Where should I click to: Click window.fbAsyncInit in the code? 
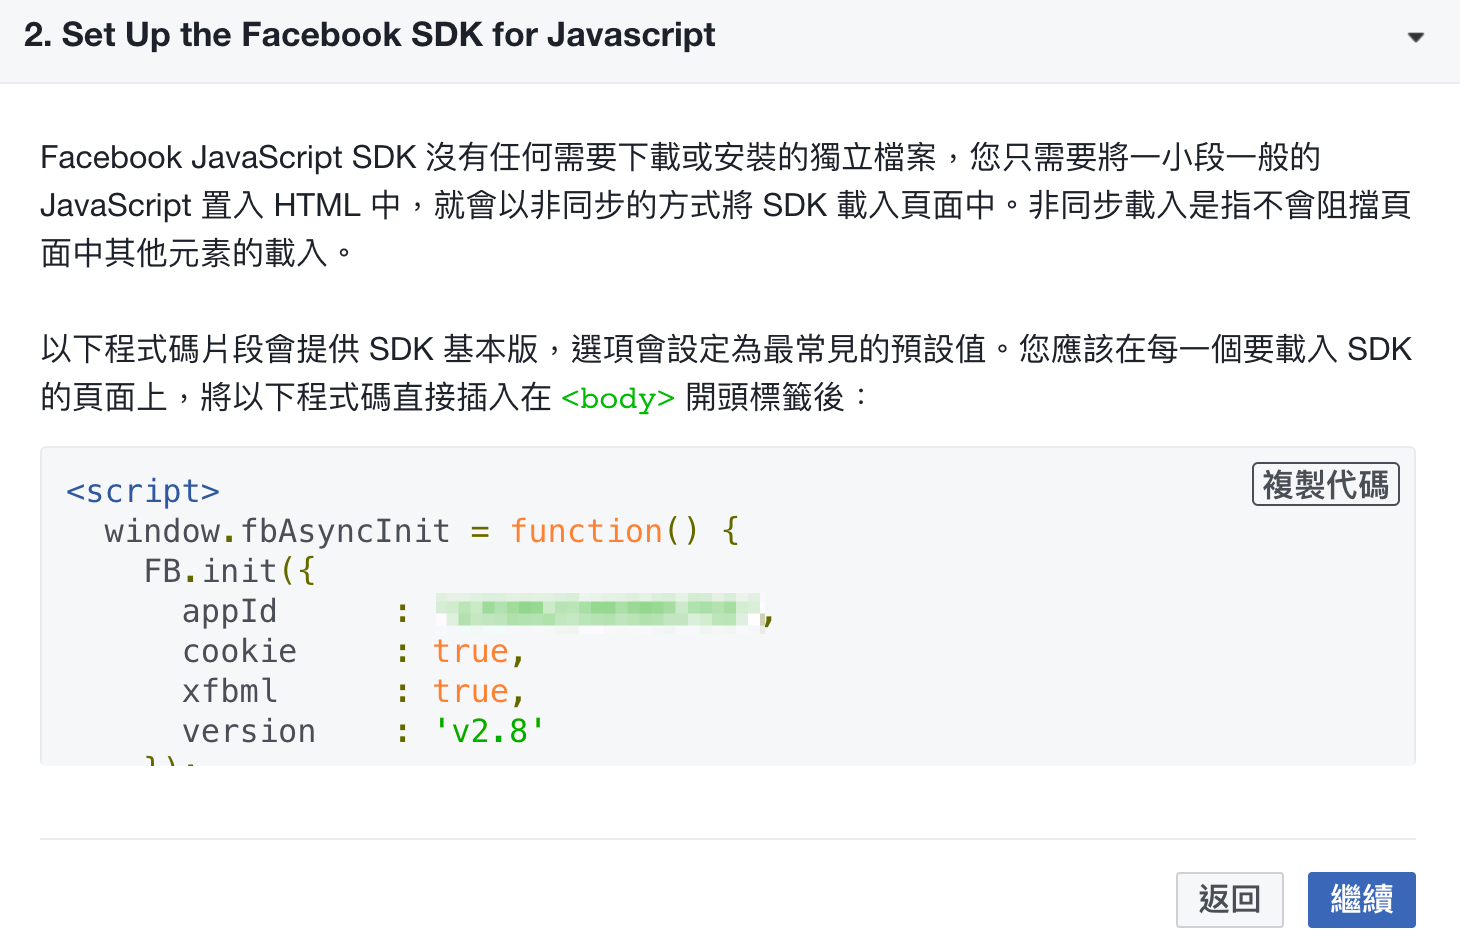(277, 531)
